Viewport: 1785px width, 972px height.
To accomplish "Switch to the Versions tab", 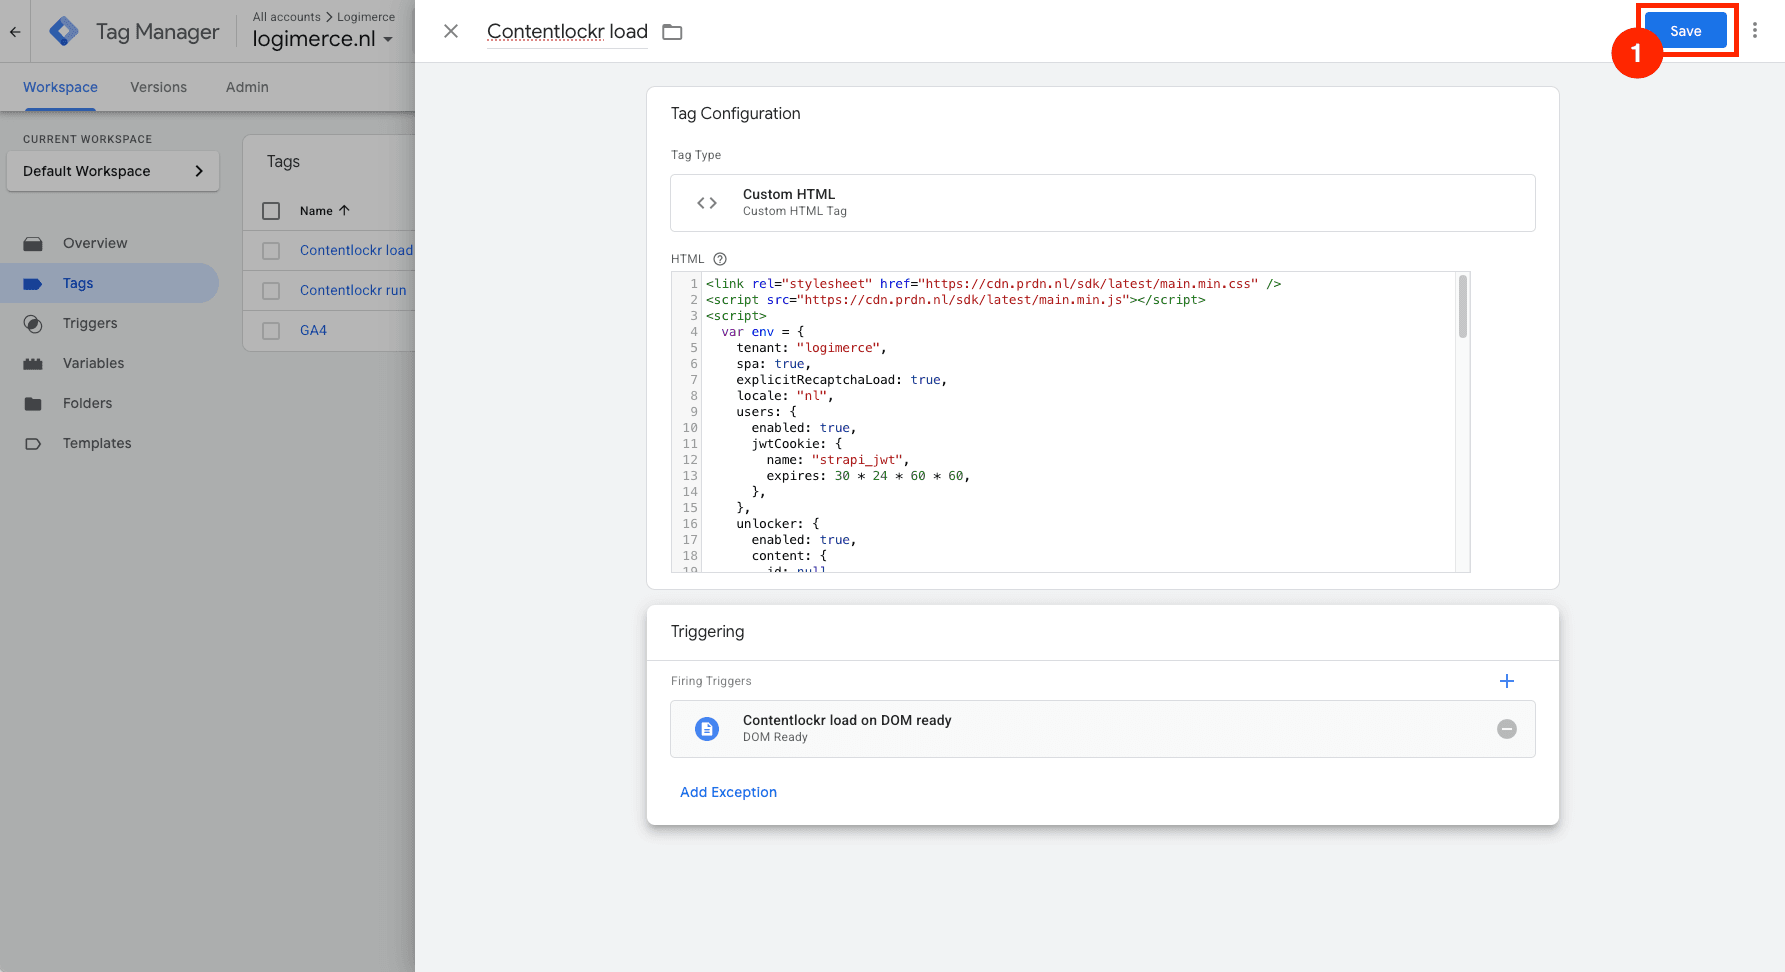I will [158, 87].
